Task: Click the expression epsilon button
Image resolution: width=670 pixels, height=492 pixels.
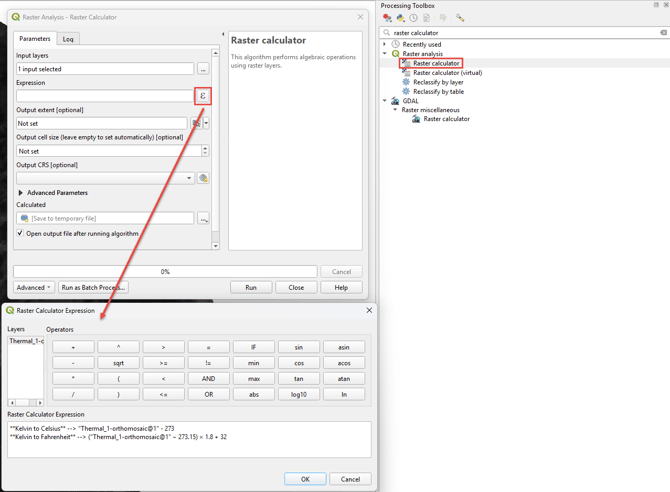Action: point(203,96)
